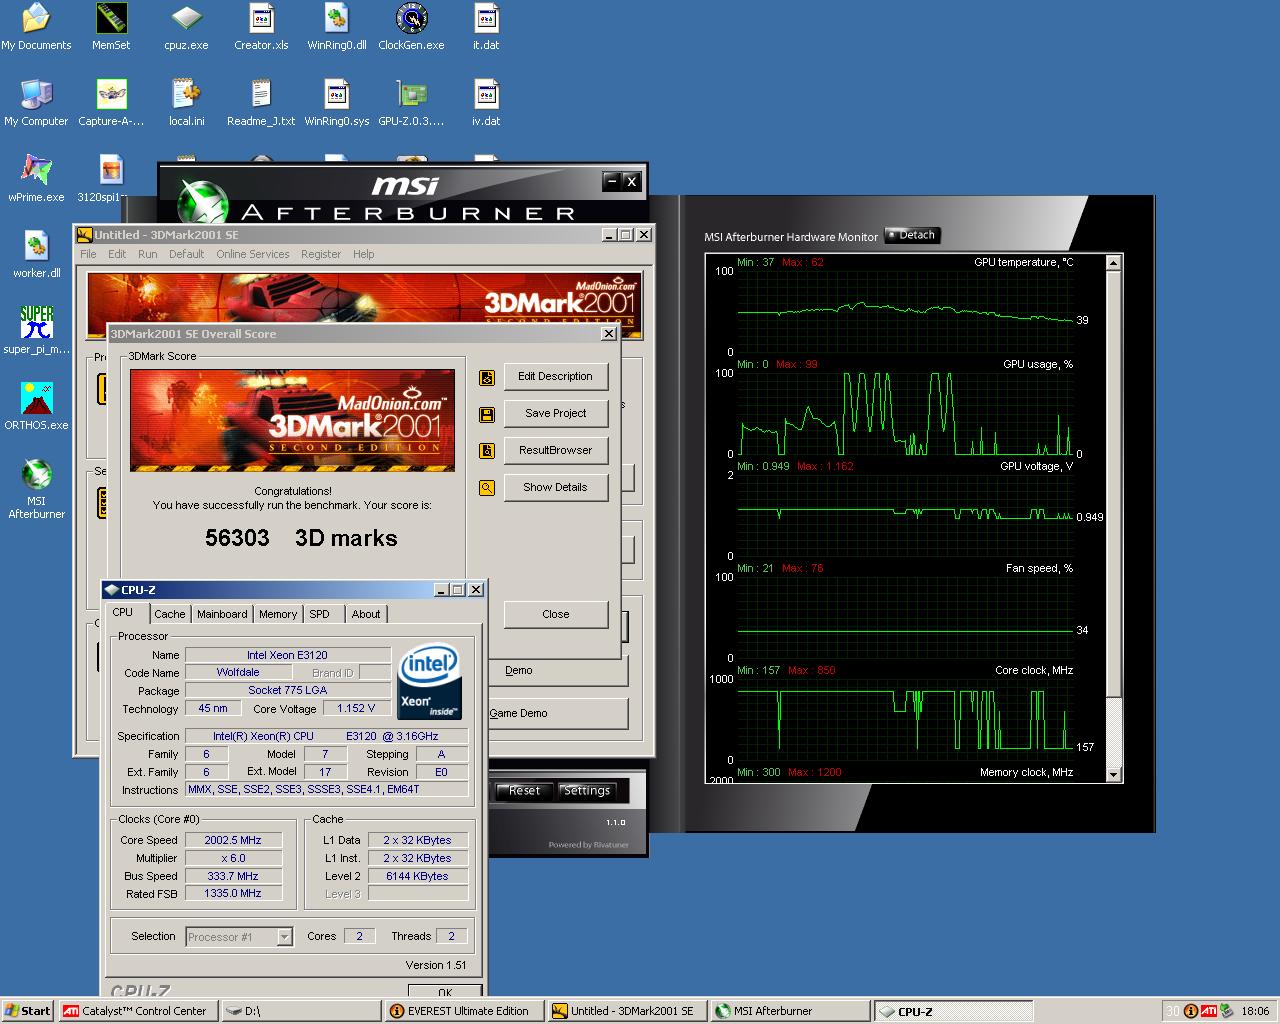Select cpuz.exe desktop icon
This screenshot has height=1024, width=1280.
point(186,27)
